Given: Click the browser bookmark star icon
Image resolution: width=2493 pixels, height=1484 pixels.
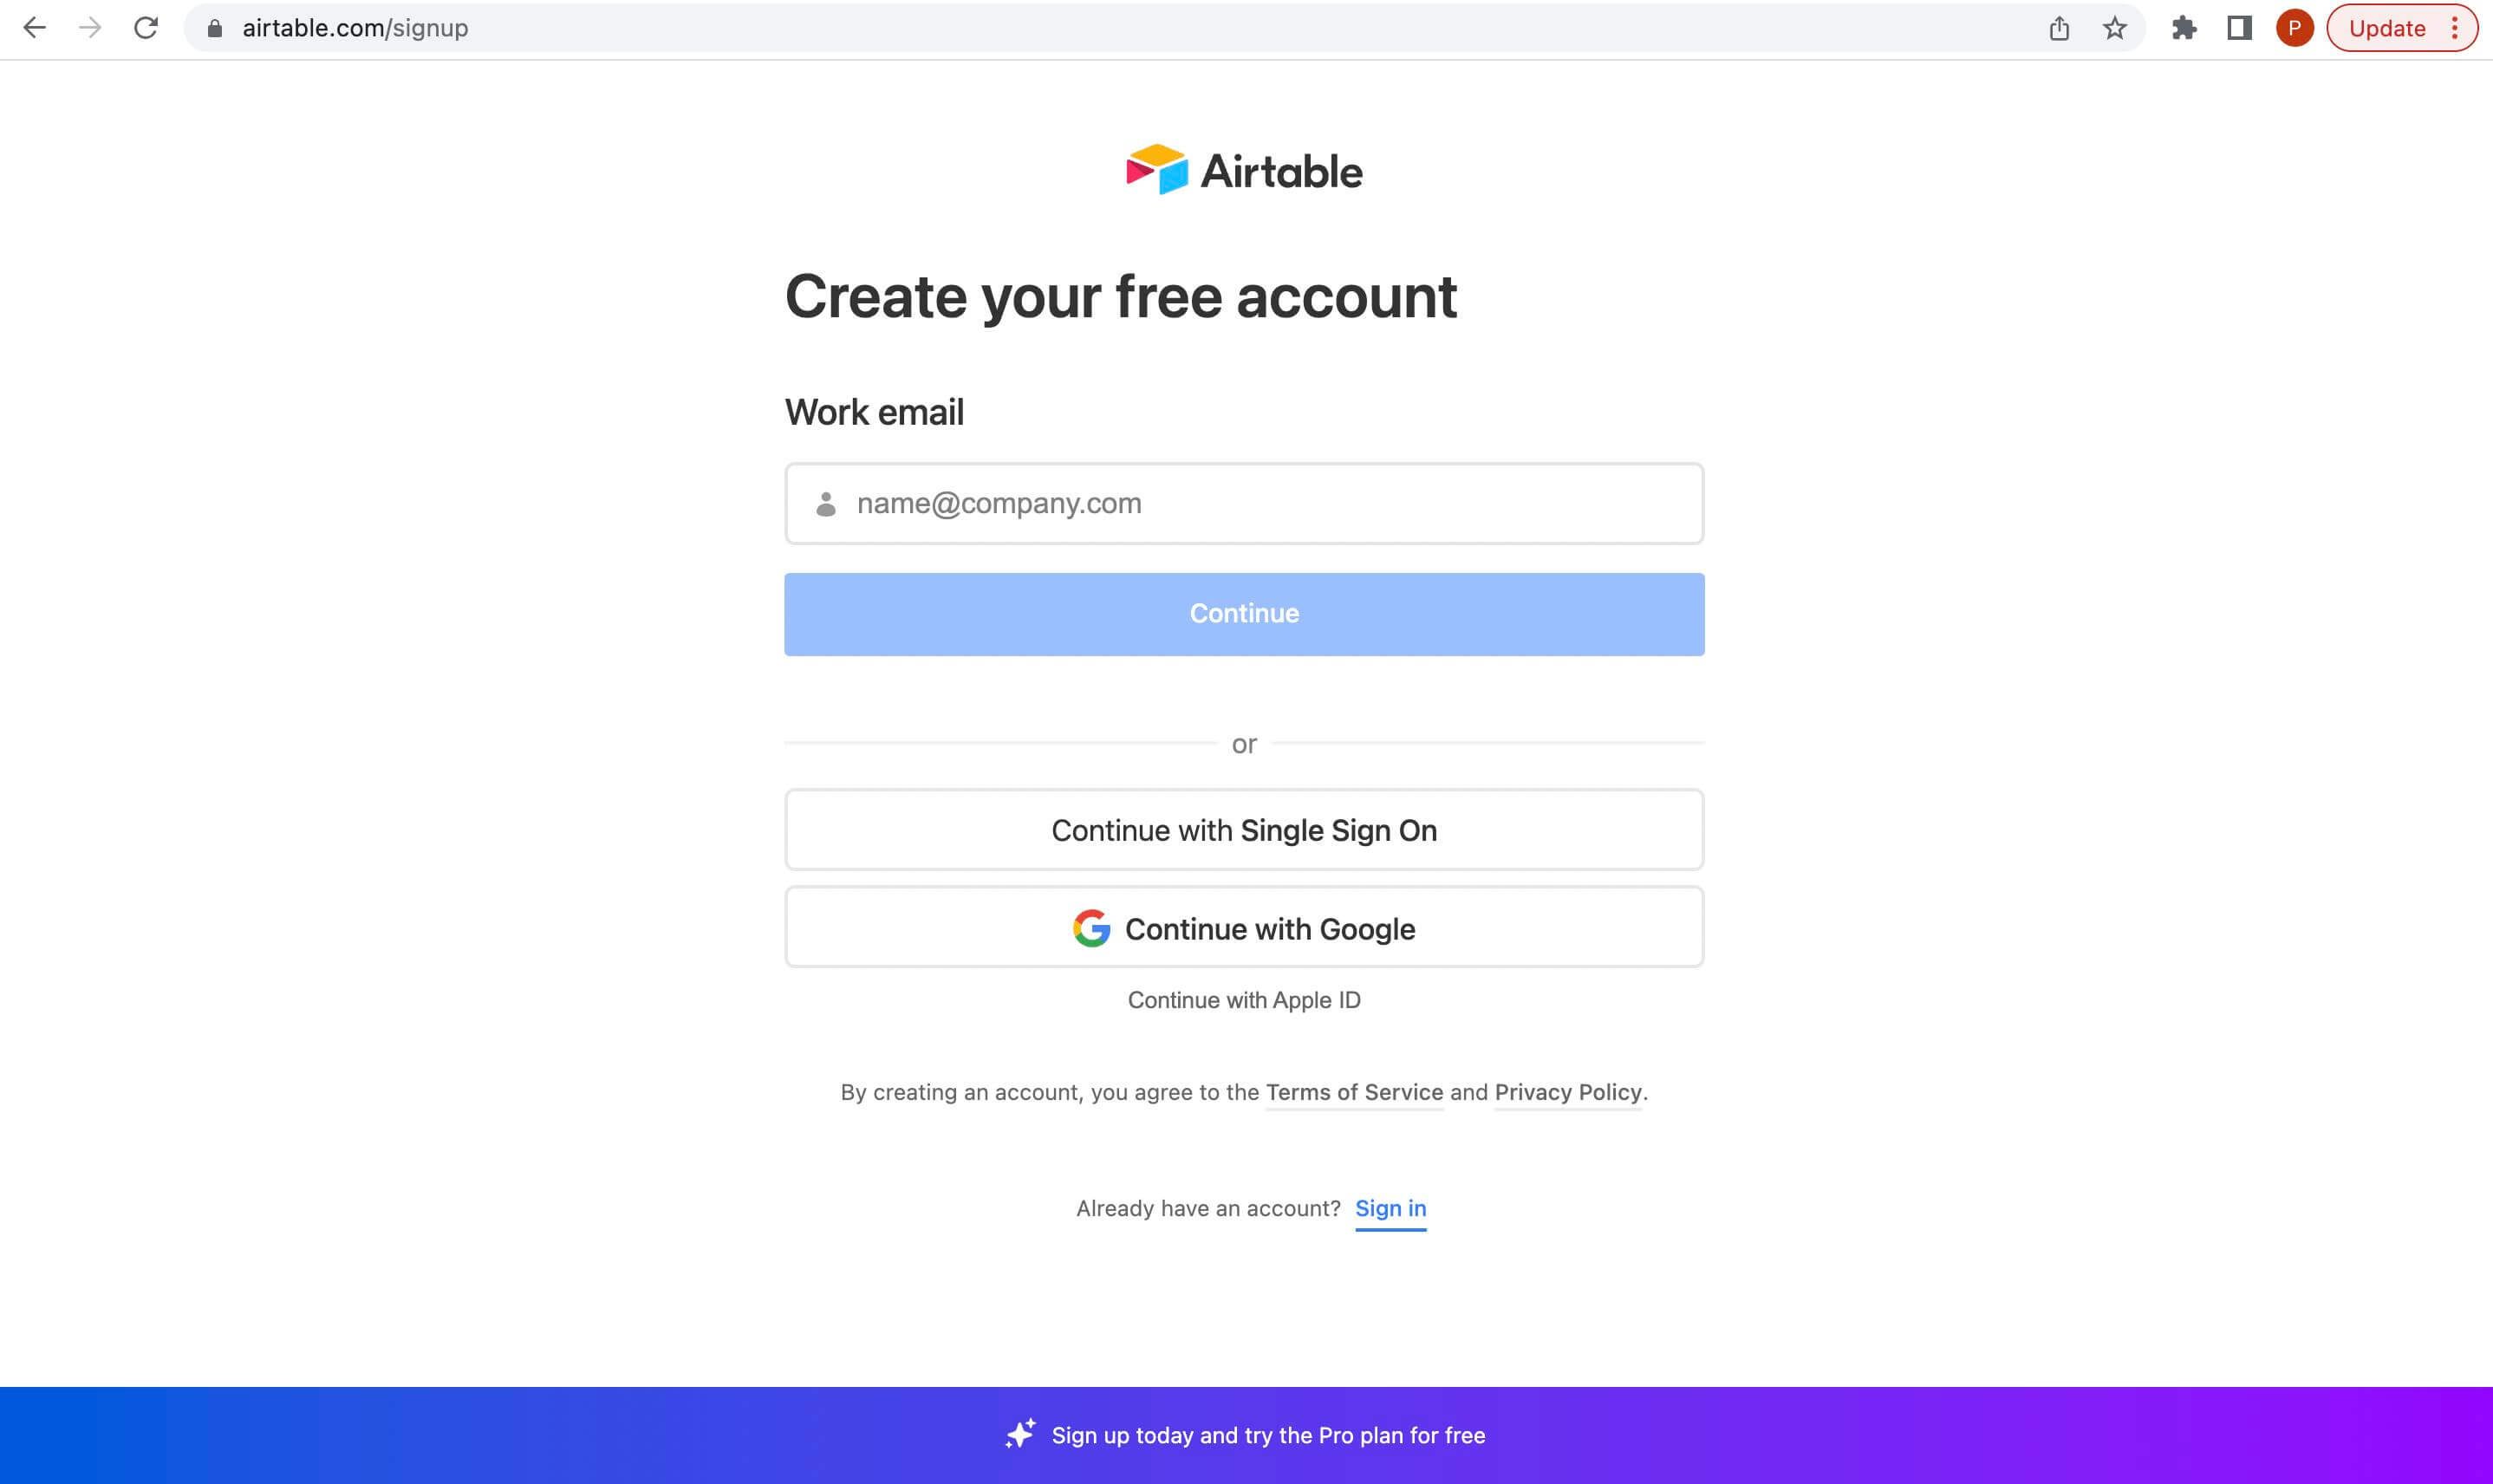Looking at the screenshot, I should pos(2113,27).
